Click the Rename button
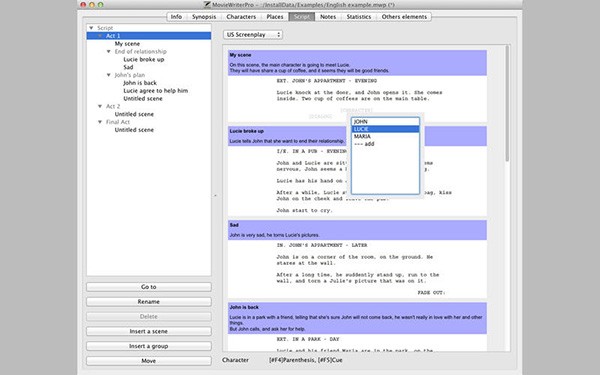The width and height of the screenshot is (600, 375). [x=149, y=302]
